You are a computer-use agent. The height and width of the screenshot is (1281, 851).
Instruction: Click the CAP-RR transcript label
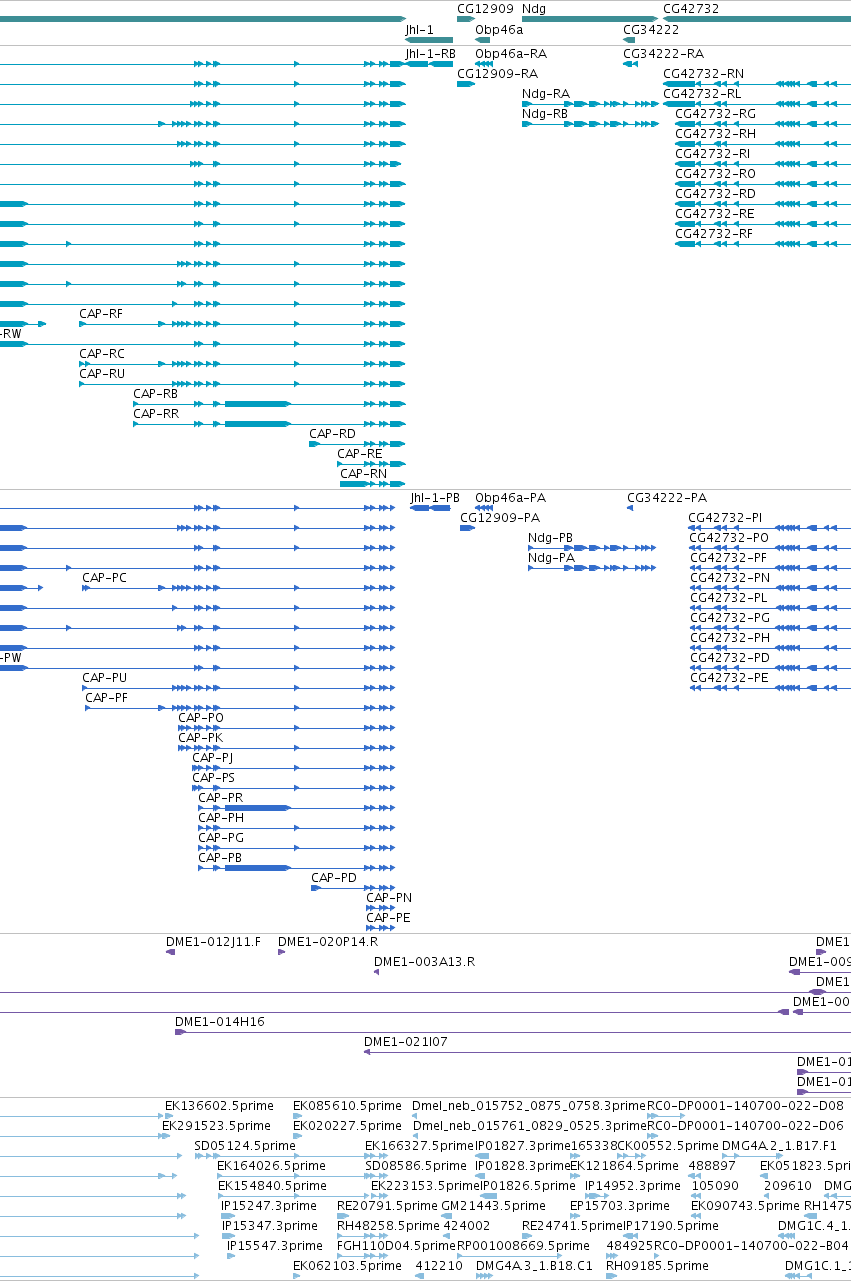(156, 414)
